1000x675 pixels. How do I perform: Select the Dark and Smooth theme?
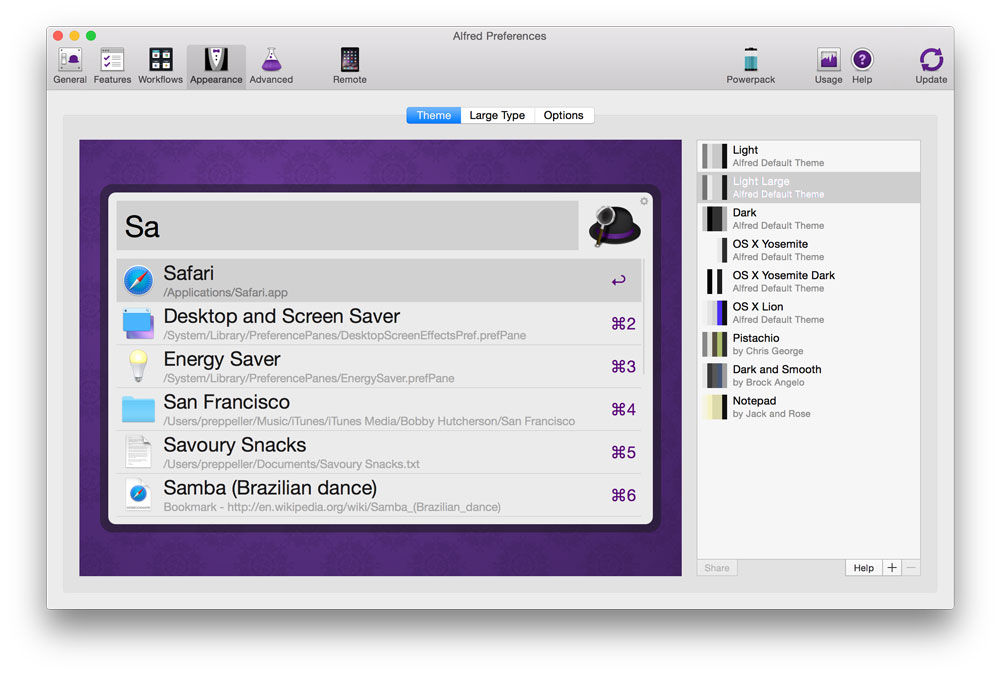coord(809,375)
